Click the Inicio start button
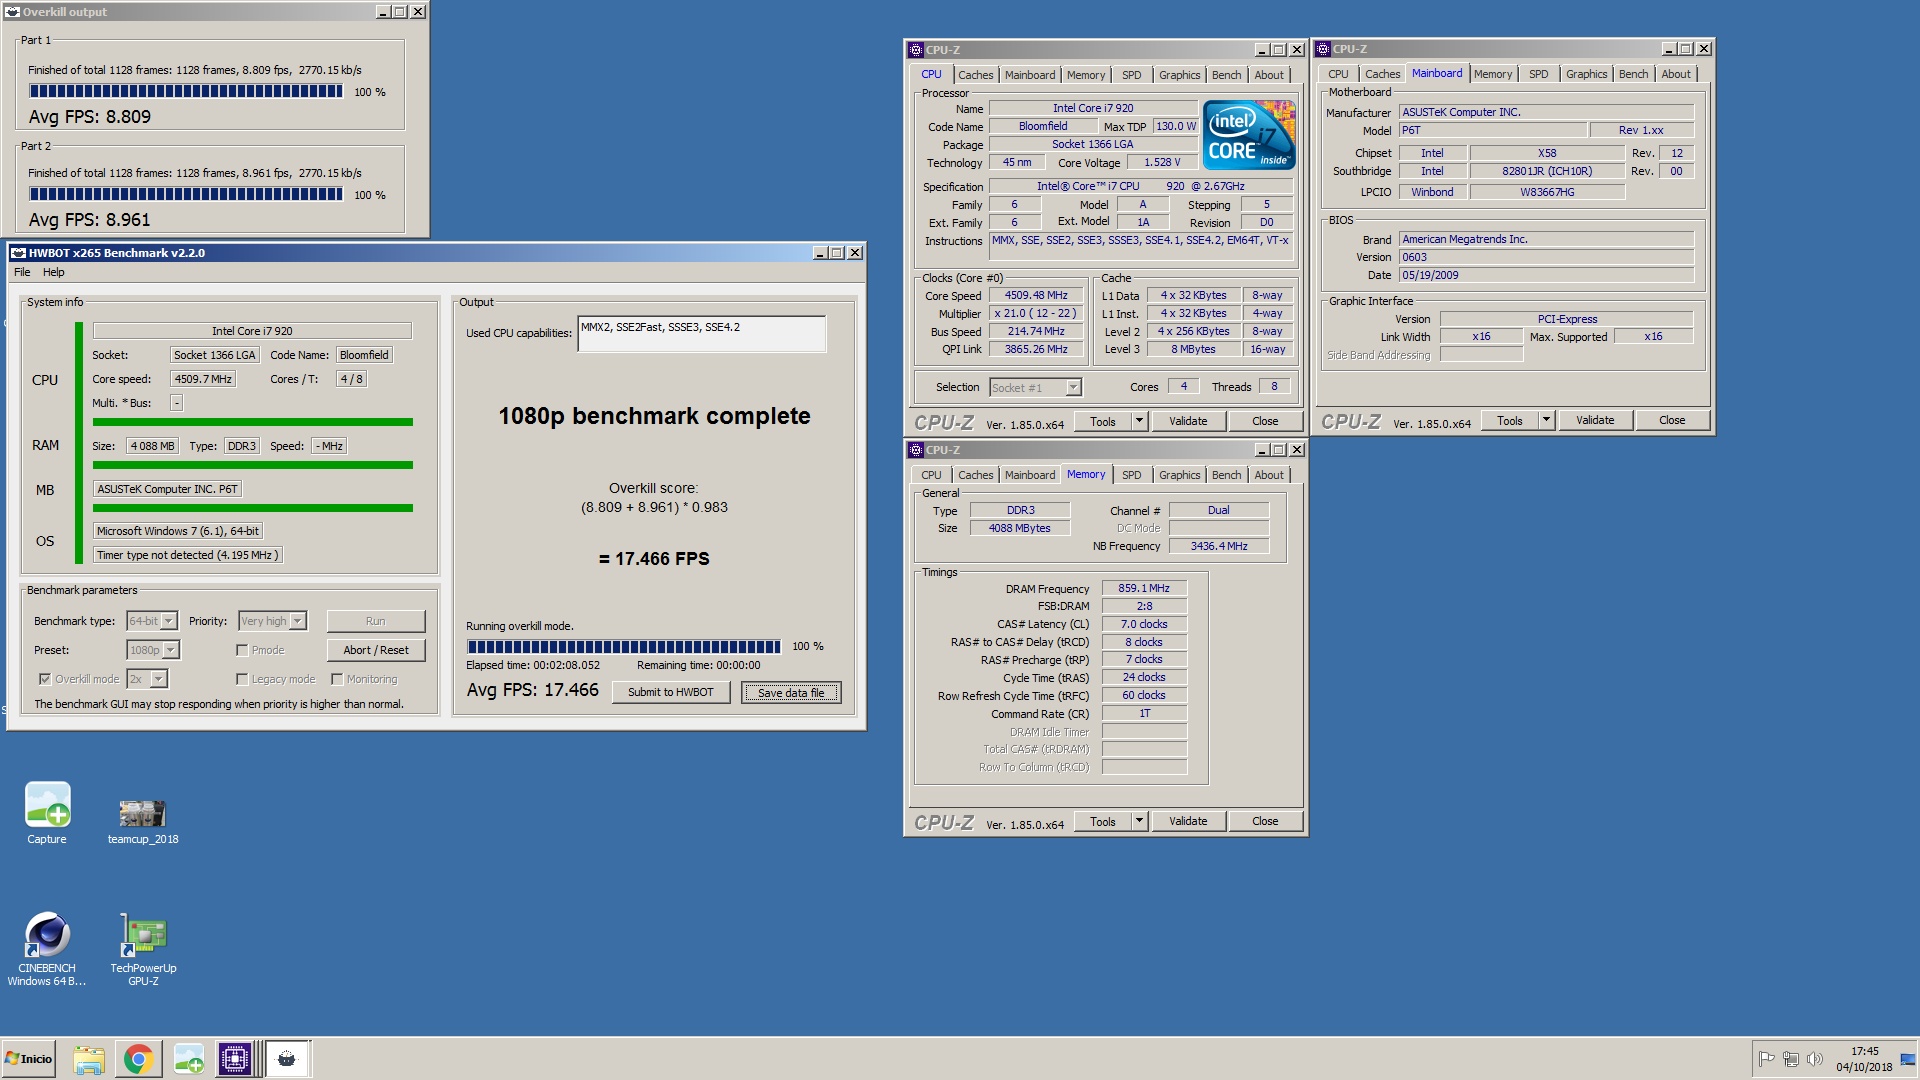This screenshot has height=1080, width=1920. coord(29,1059)
